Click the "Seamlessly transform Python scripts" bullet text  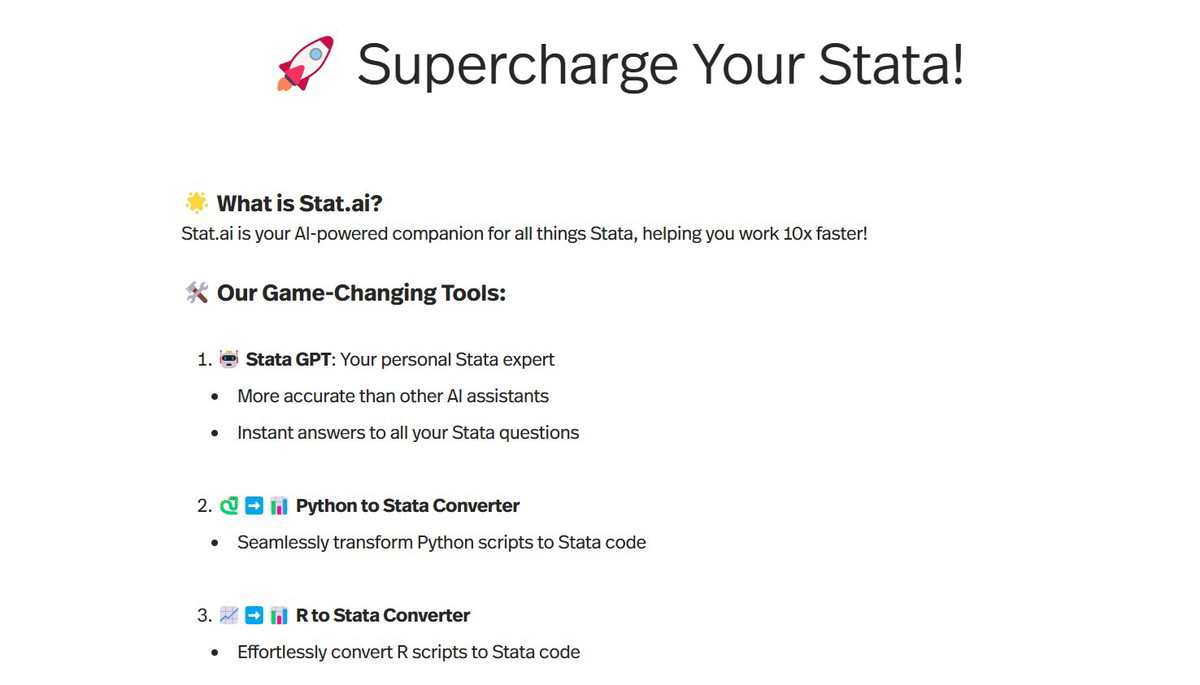pyautogui.click(x=441, y=542)
